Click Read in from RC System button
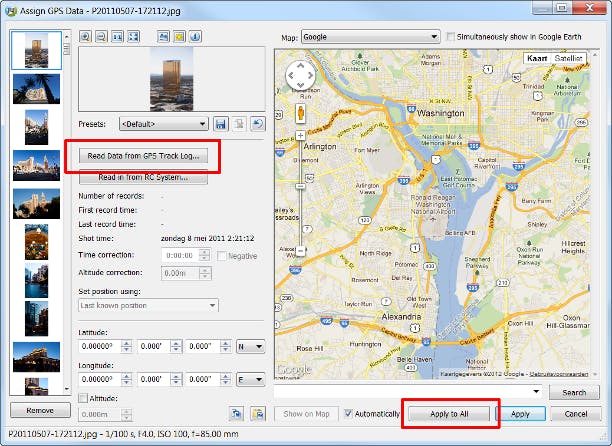Viewport: 612px width, 446px height. tap(143, 177)
